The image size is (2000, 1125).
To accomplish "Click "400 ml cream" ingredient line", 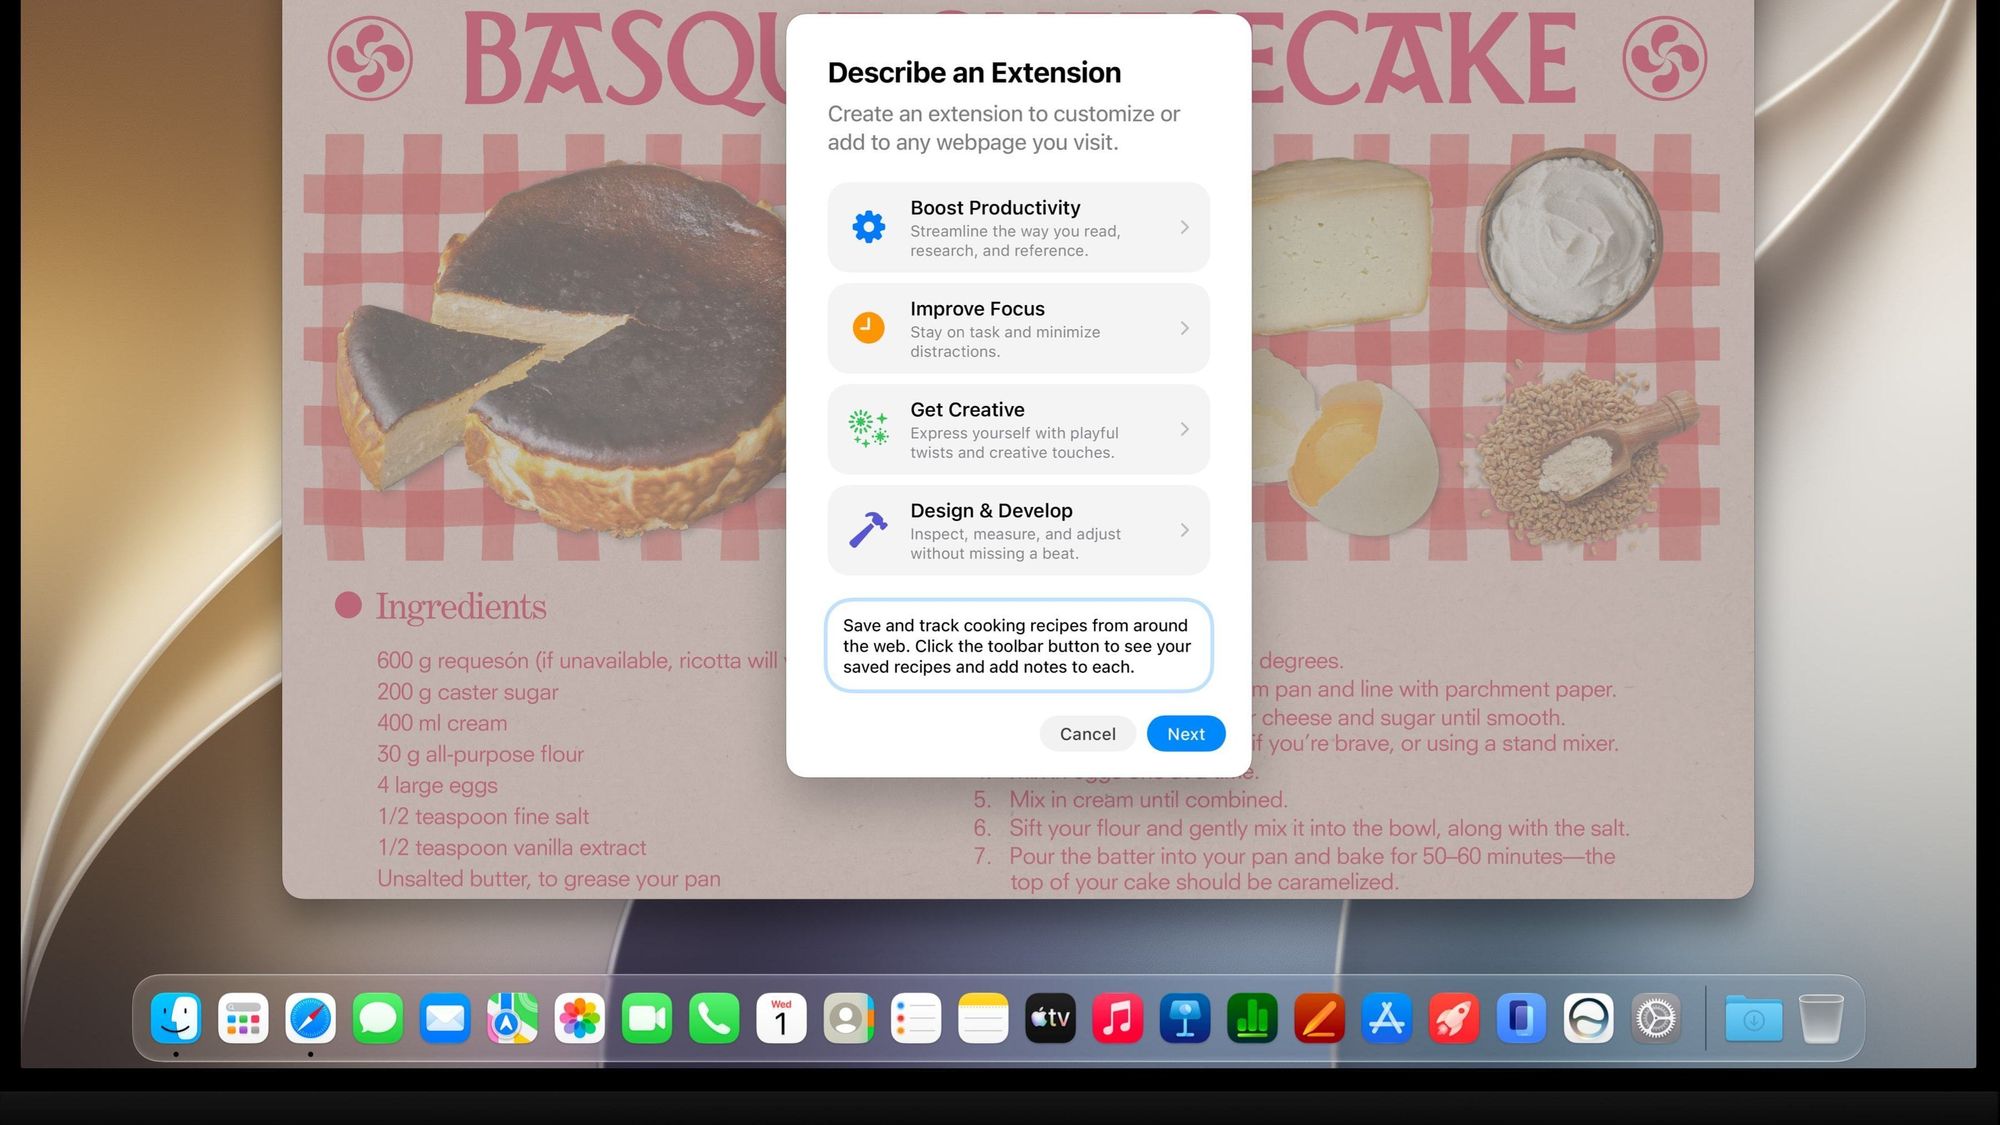I will click(x=442, y=723).
